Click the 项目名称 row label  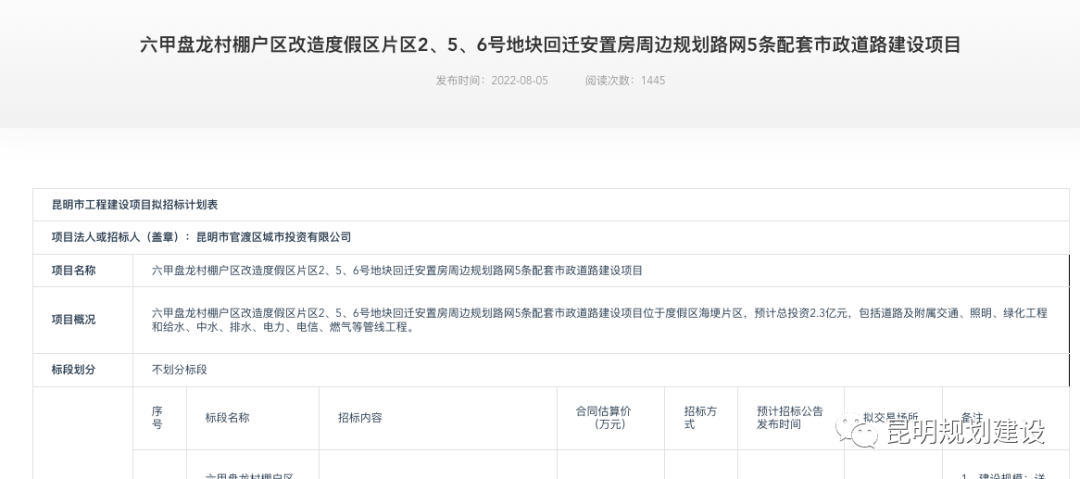pyautogui.click(x=74, y=271)
